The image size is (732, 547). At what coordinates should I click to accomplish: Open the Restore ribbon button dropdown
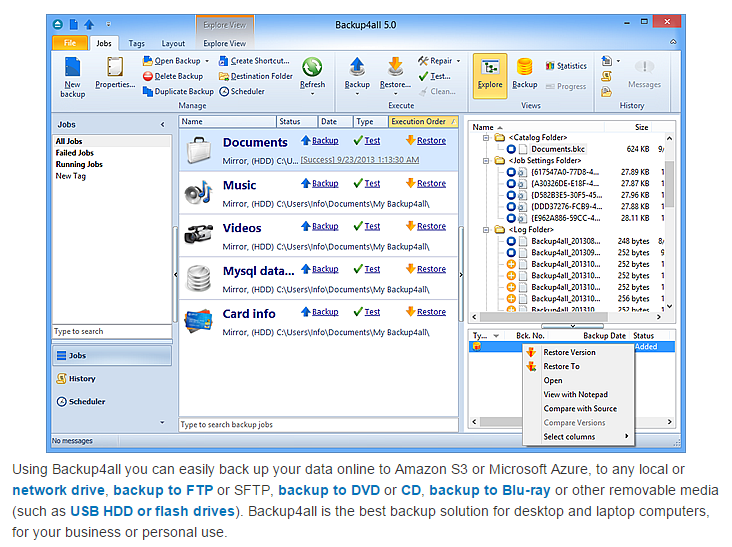(x=395, y=93)
